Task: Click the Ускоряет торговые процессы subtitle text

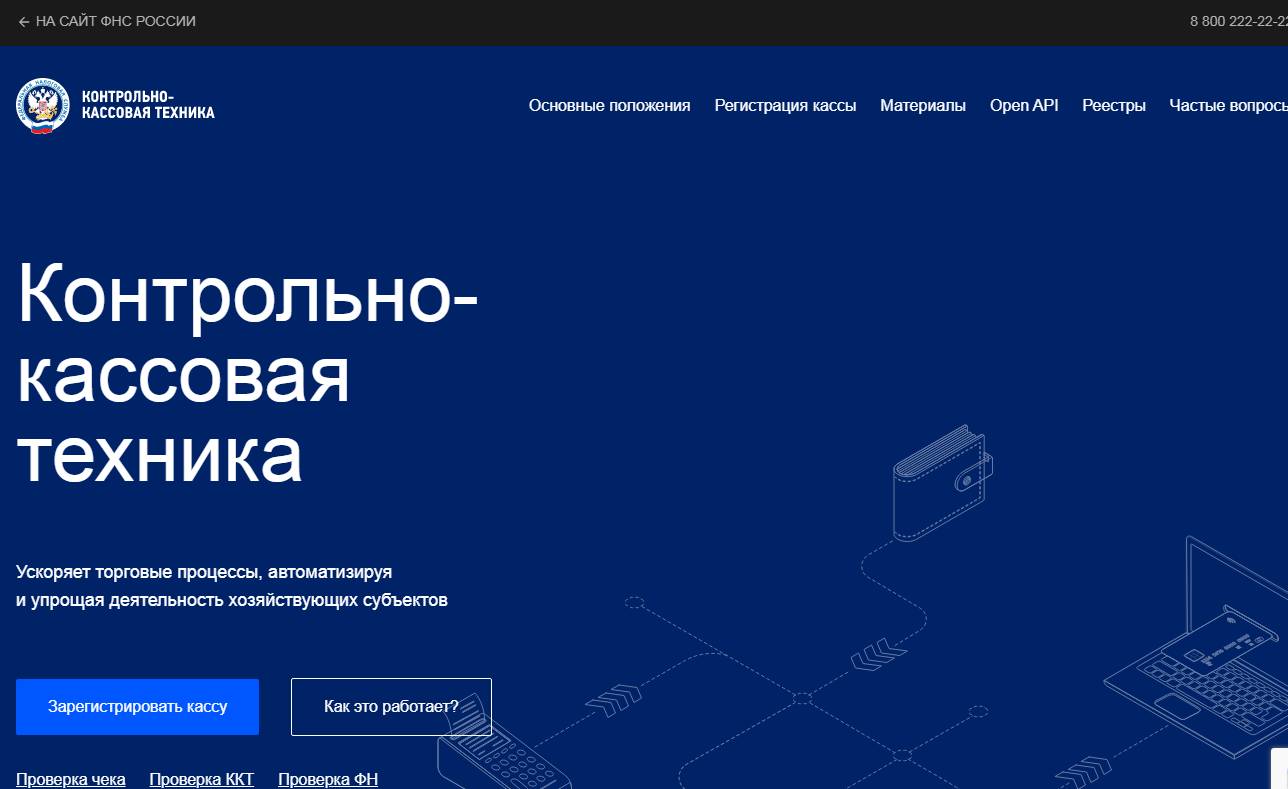Action: click(232, 587)
